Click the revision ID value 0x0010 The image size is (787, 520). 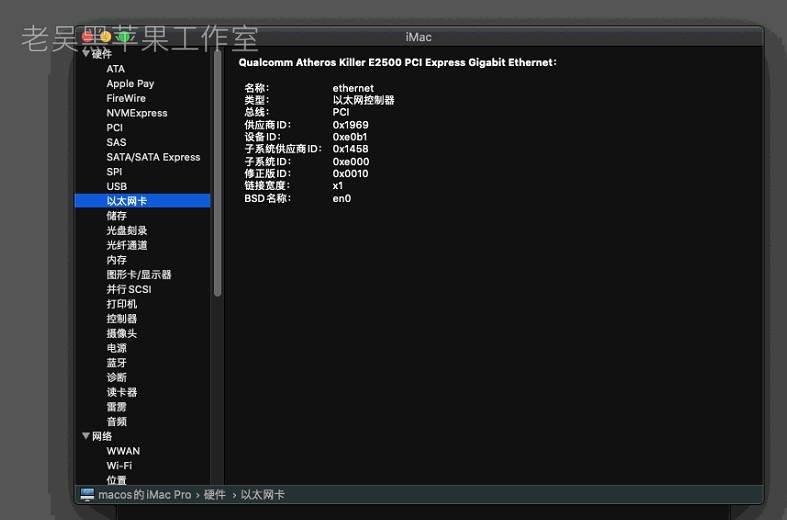350,174
